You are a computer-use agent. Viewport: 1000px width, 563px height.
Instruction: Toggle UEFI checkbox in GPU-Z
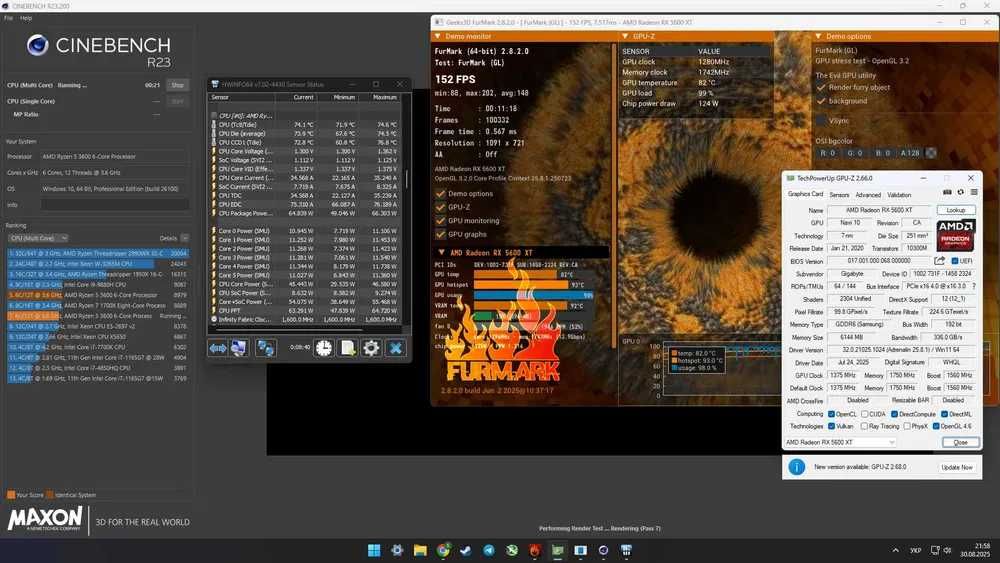pyautogui.click(x=955, y=261)
